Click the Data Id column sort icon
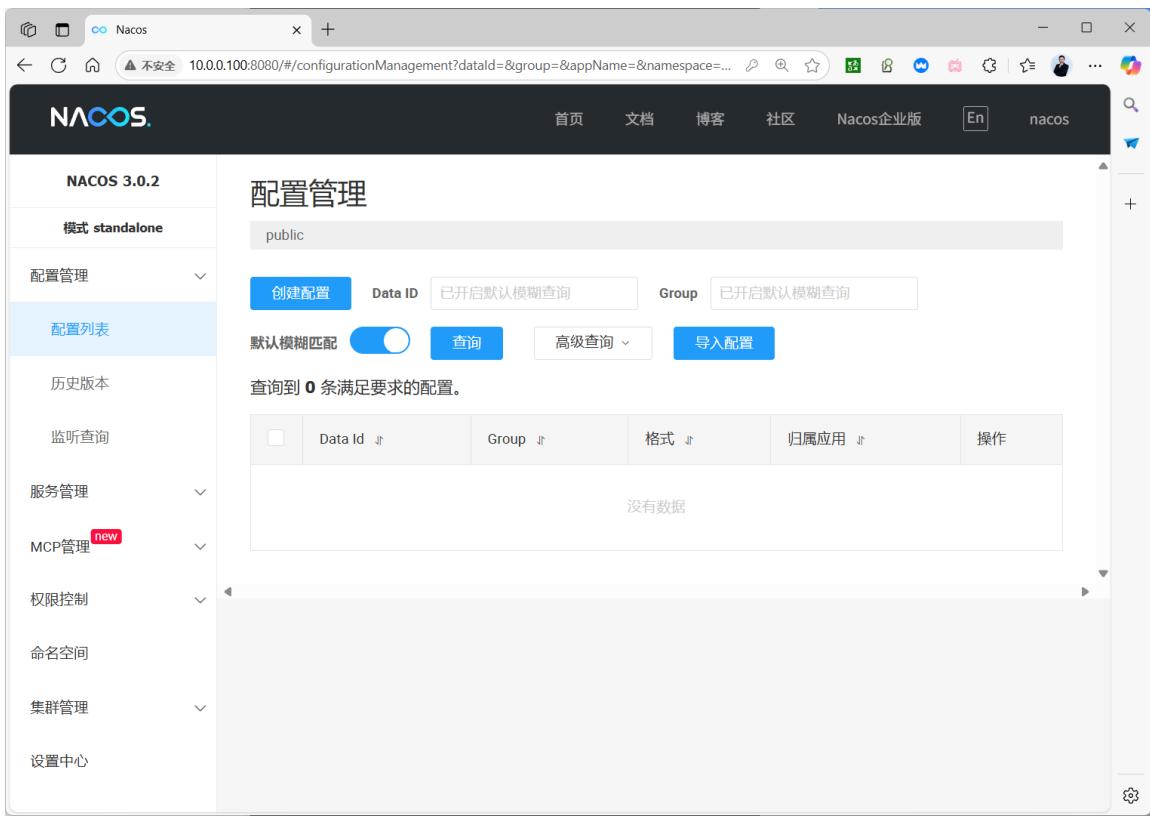This screenshot has height=819, width=1150. point(379,440)
